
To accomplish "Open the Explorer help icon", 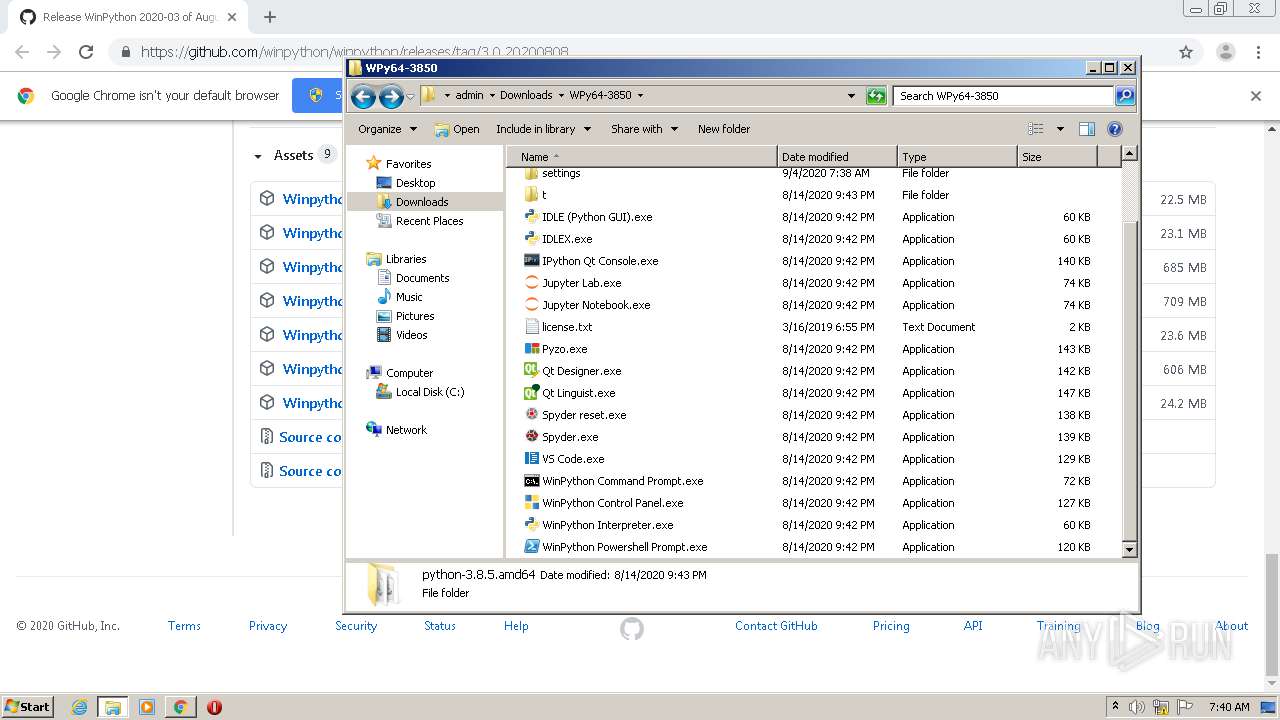I will point(1115,129).
